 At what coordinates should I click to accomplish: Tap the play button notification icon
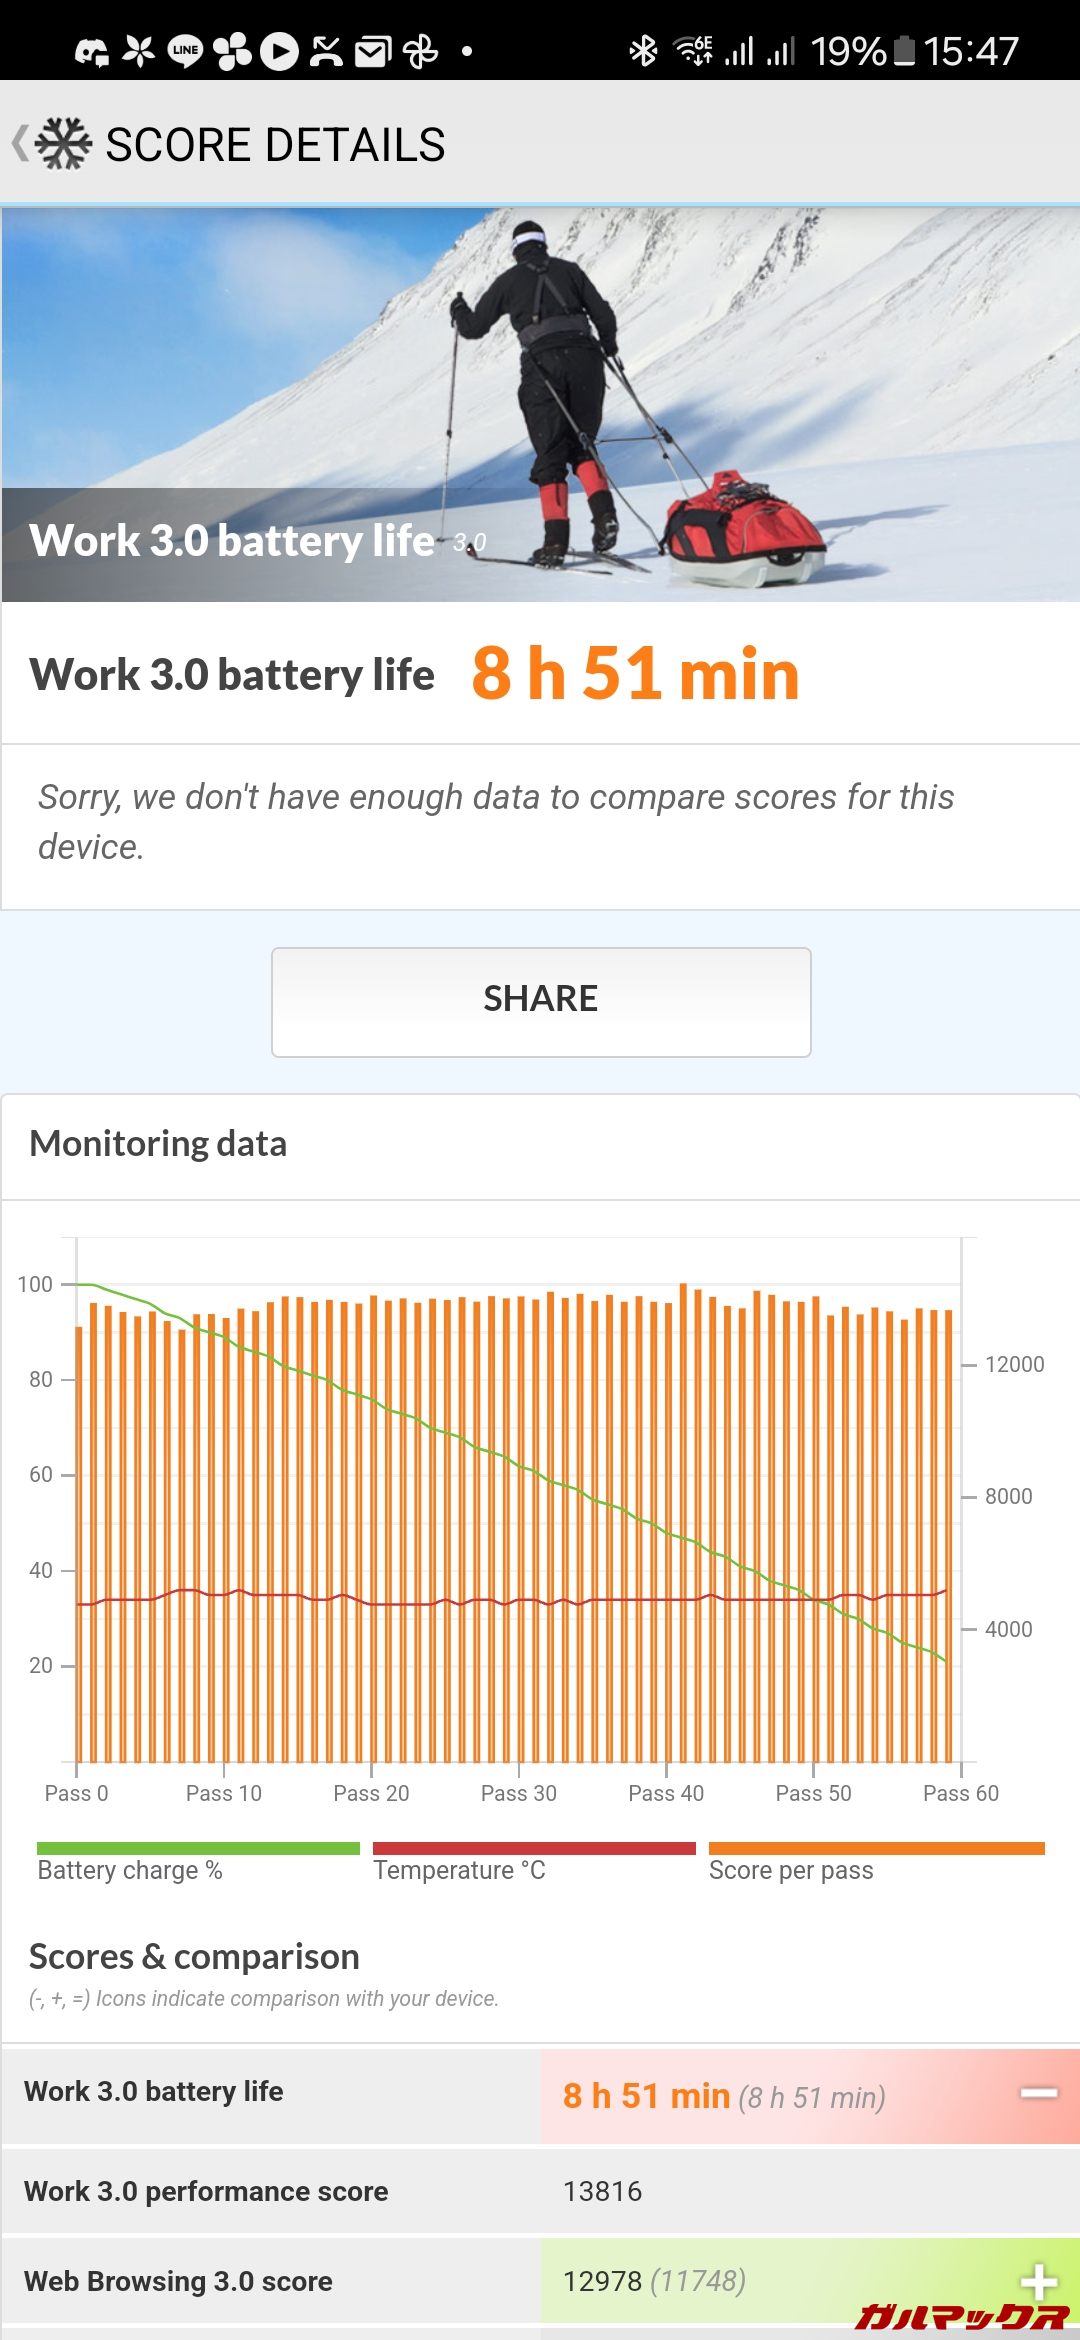click(279, 50)
